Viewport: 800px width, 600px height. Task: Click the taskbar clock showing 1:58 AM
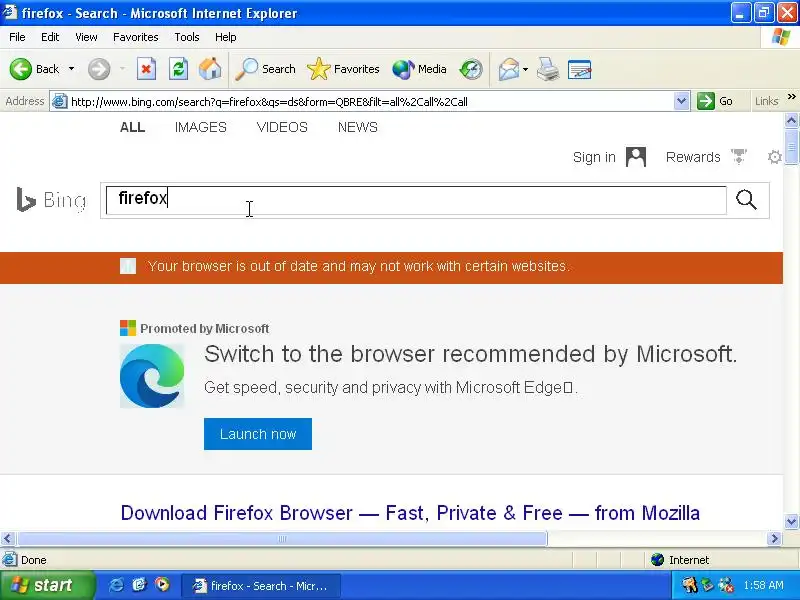763,585
